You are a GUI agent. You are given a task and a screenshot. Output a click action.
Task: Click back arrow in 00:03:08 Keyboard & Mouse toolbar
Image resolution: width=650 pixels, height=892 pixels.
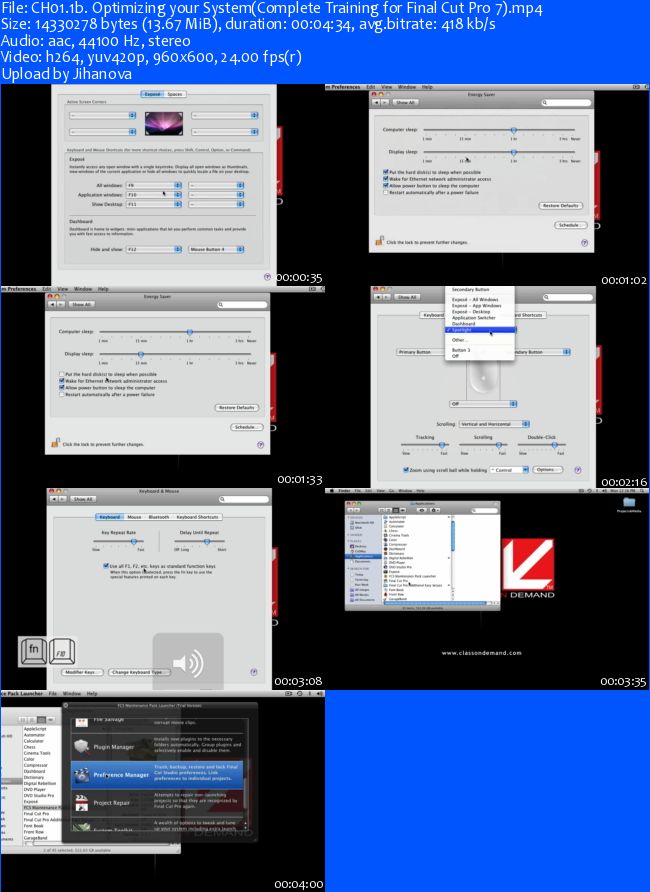[55, 499]
